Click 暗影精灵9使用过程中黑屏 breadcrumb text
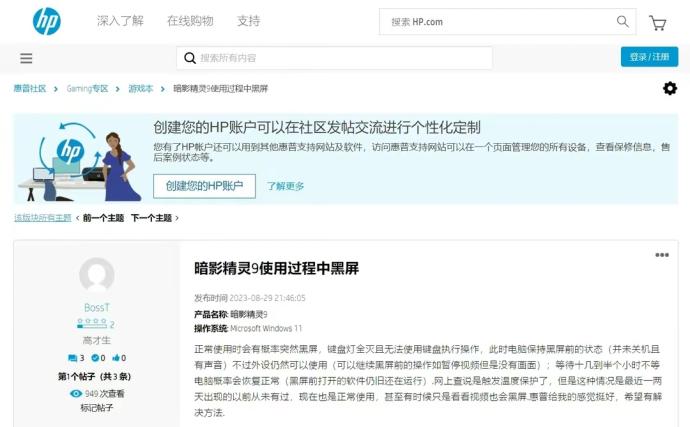Viewport: 690px width, 427px height. click(x=220, y=88)
